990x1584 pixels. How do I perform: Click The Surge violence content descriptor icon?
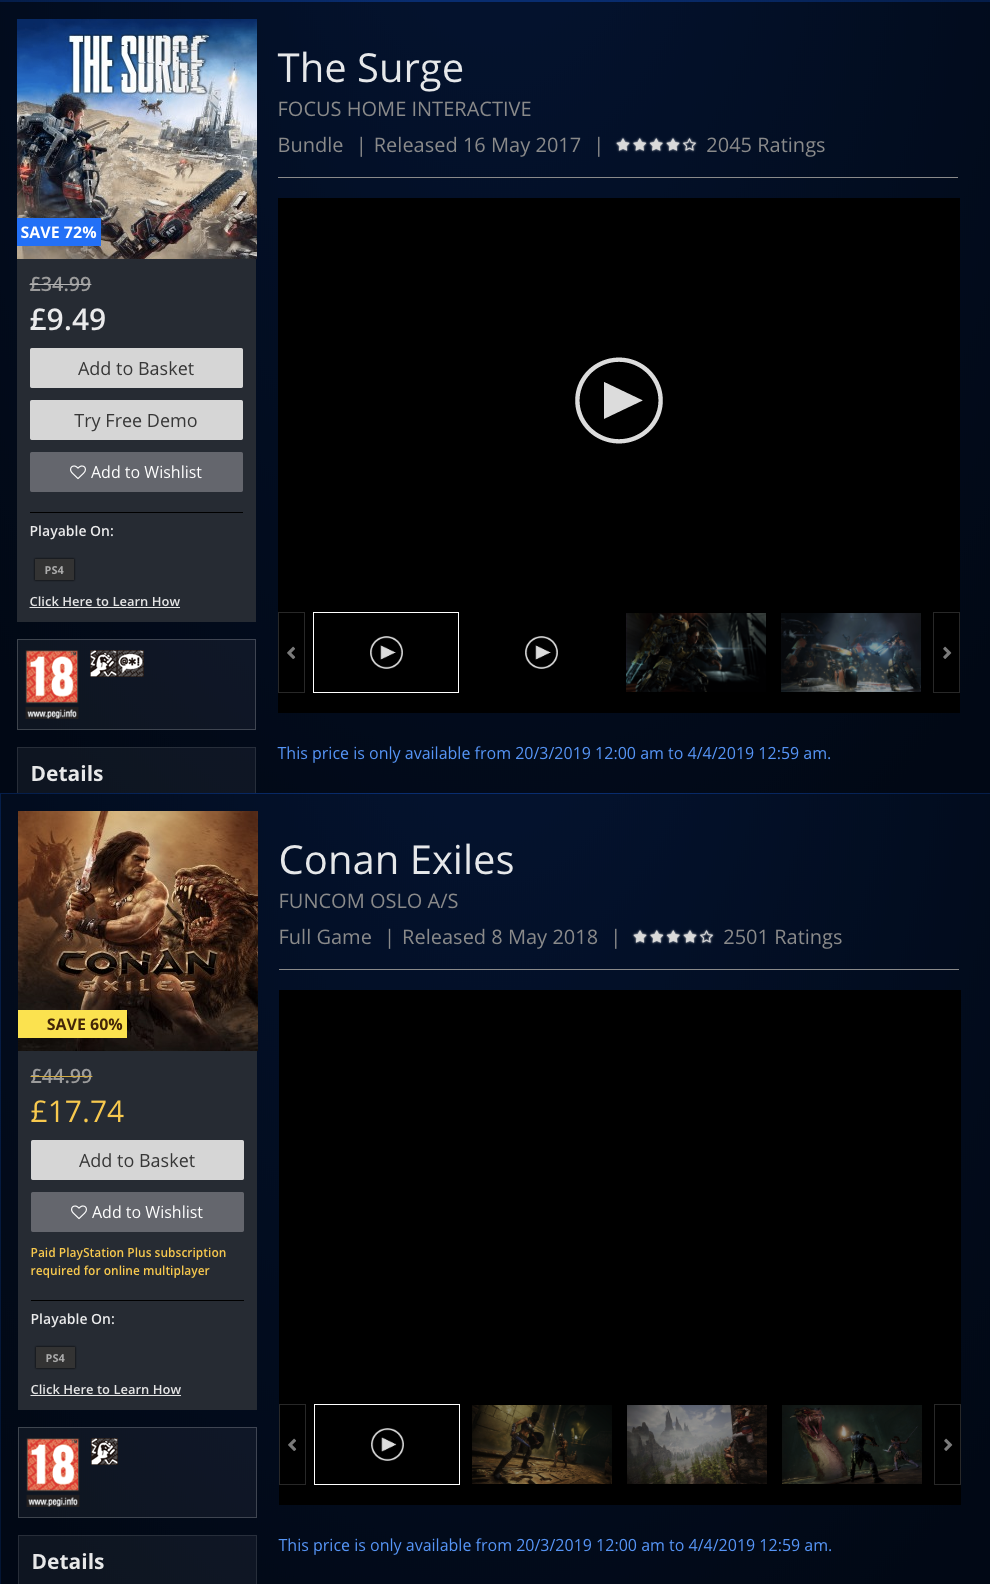coord(103,663)
